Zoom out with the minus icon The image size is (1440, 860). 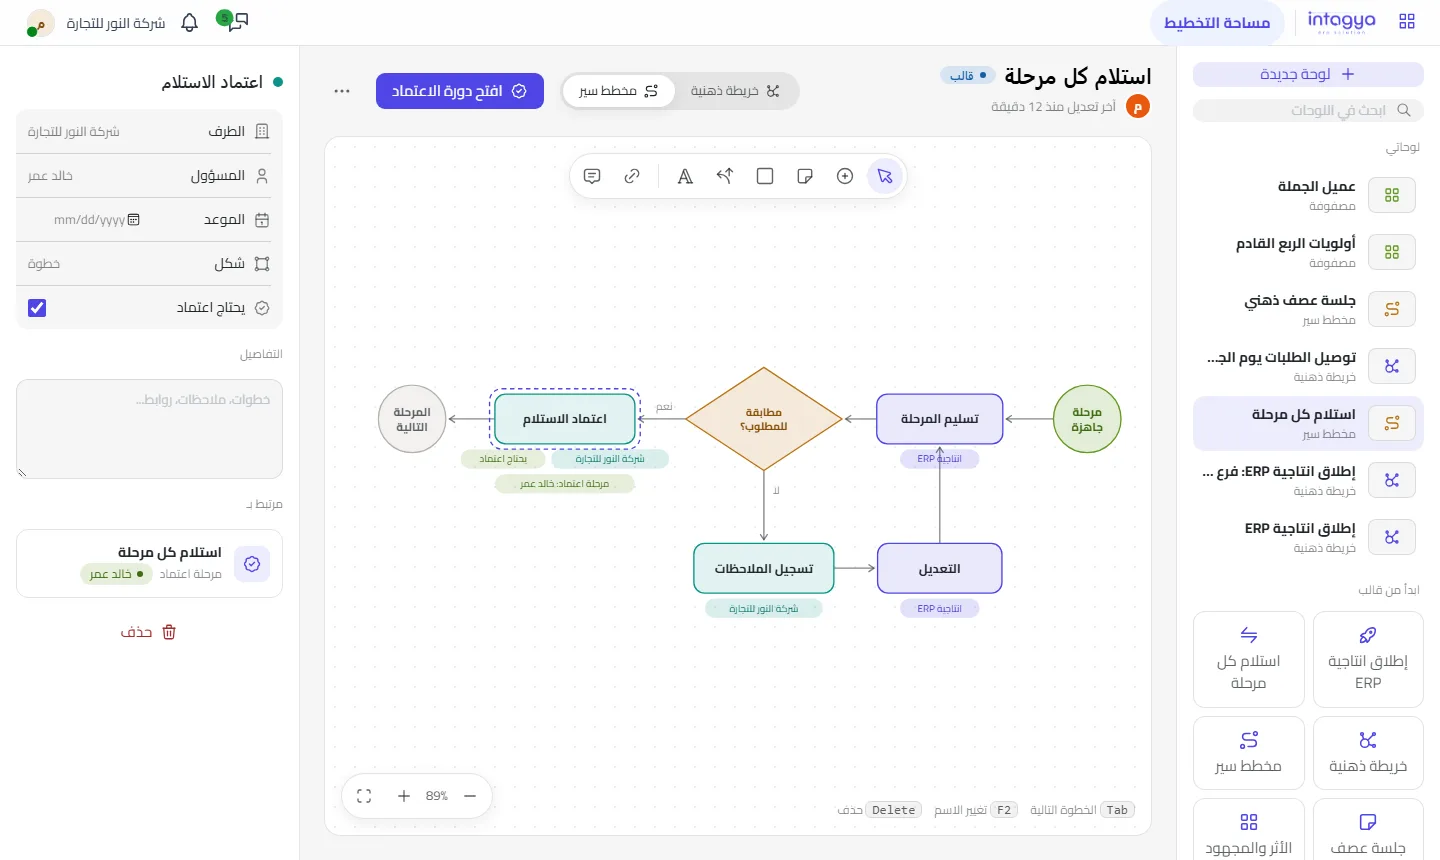tap(470, 796)
